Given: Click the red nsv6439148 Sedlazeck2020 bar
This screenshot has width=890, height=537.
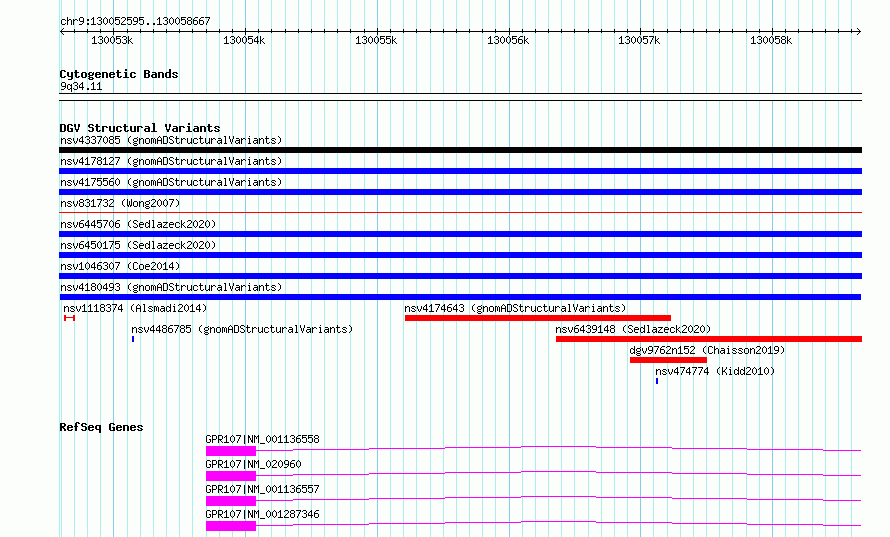Looking at the screenshot, I should (x=709, y=339).
